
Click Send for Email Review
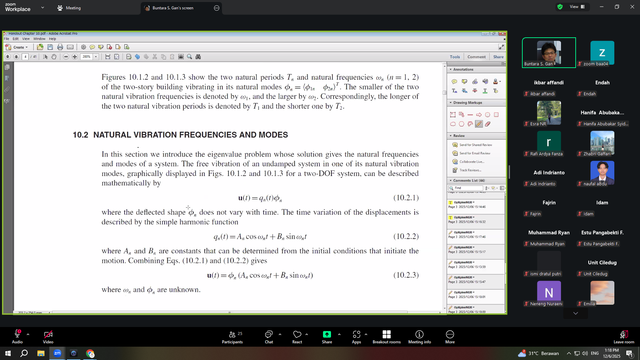471,153
